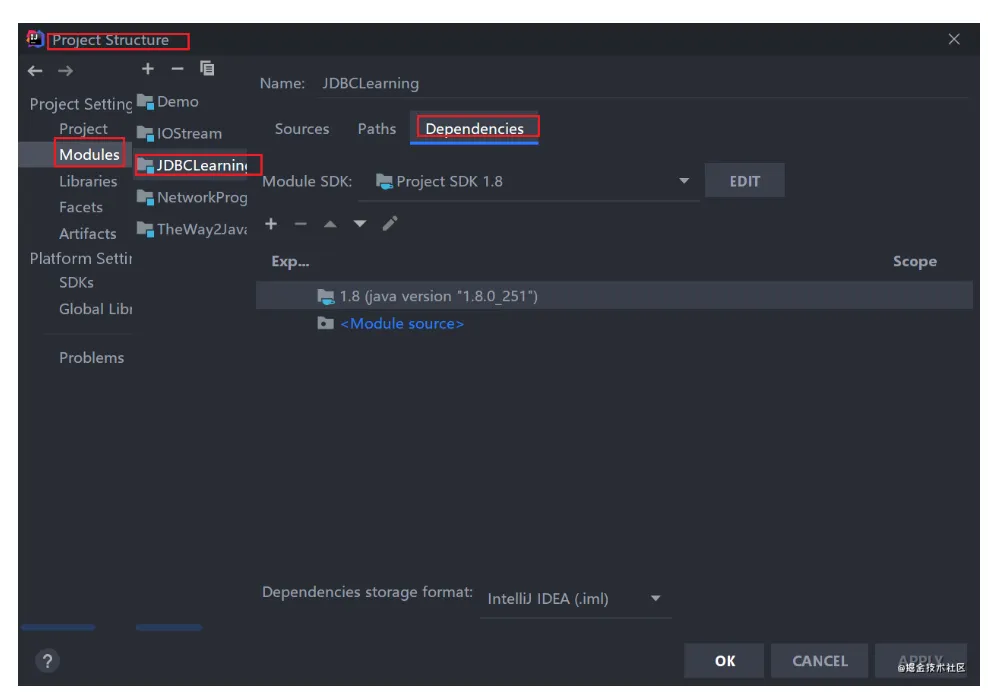Viewport: 988px width, 695px height.
Task: Select the IOStream module
Action: tap(190, 134)
